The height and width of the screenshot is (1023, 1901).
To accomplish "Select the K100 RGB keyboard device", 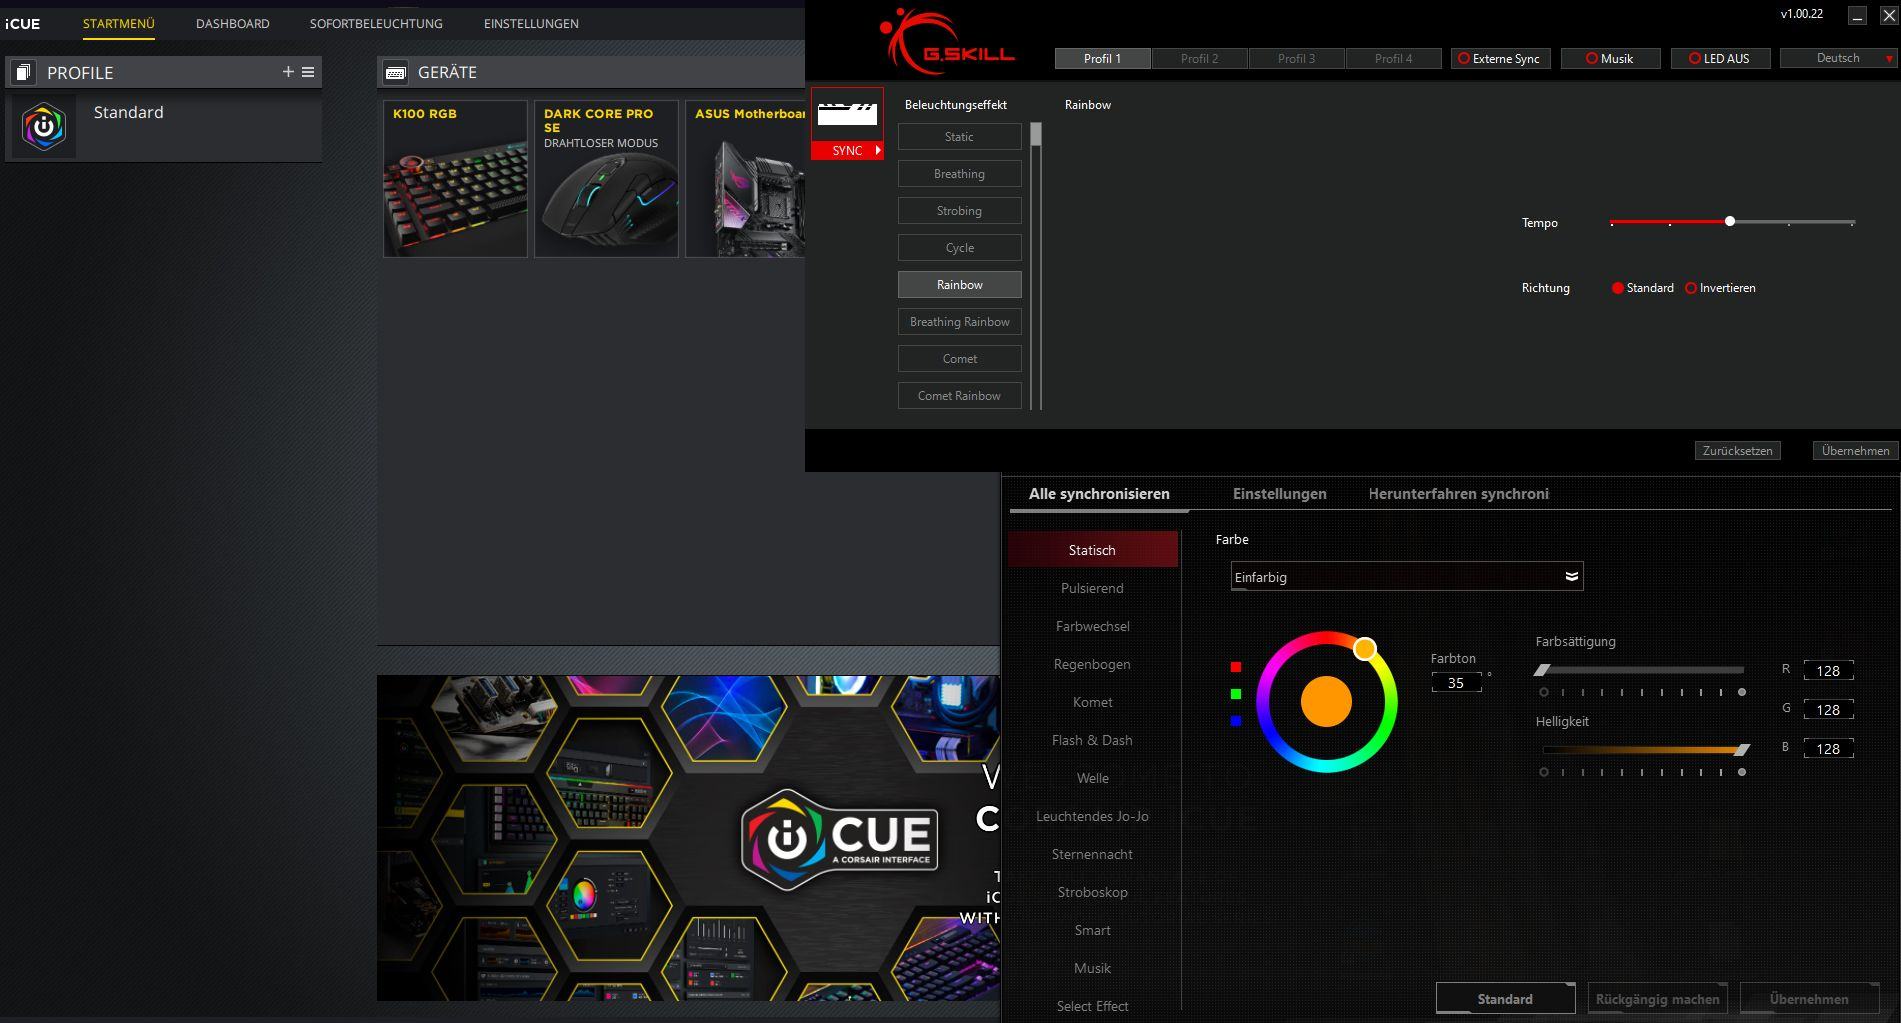I will pos(455,179).
